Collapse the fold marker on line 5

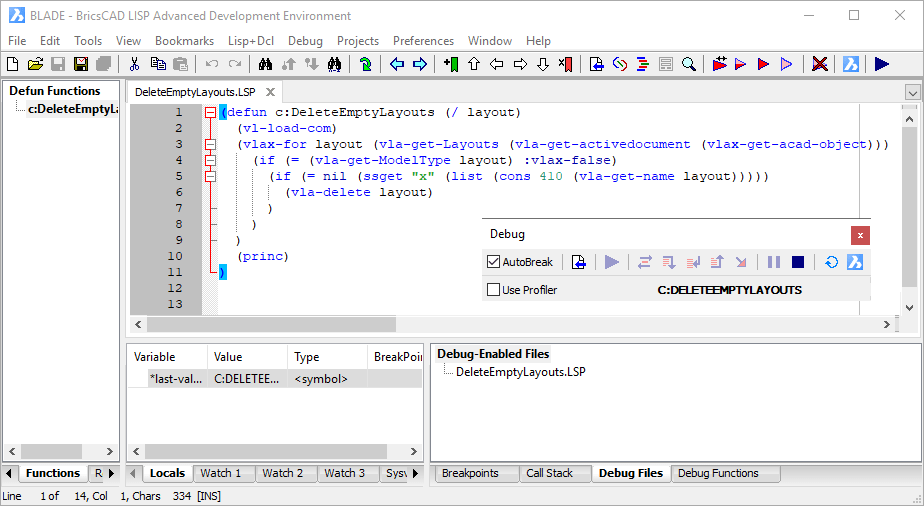point(210,176)
